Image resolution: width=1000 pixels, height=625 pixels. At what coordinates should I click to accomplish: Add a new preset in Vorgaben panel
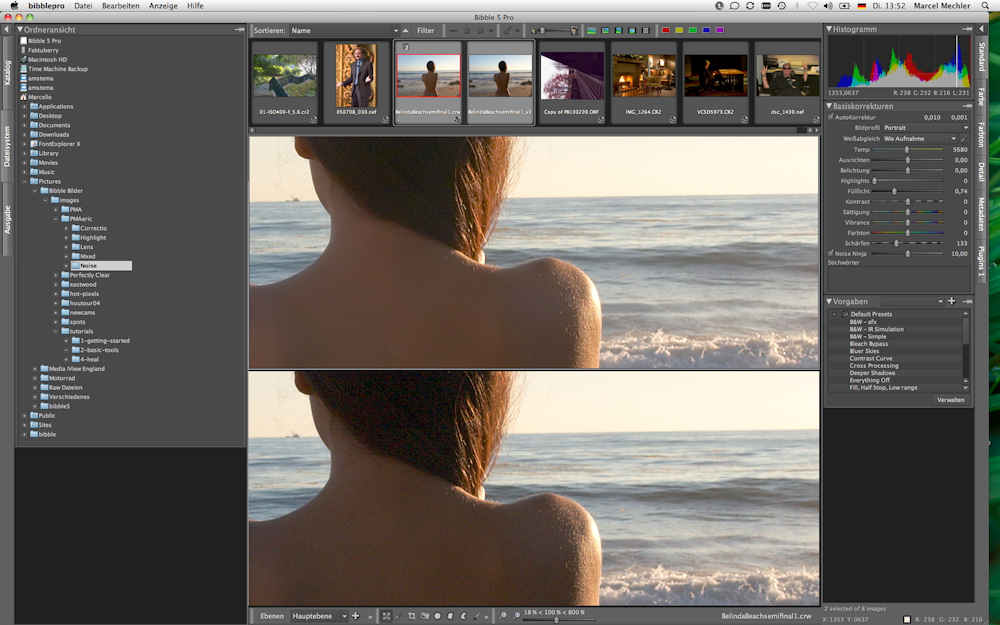tap(951, 301)
